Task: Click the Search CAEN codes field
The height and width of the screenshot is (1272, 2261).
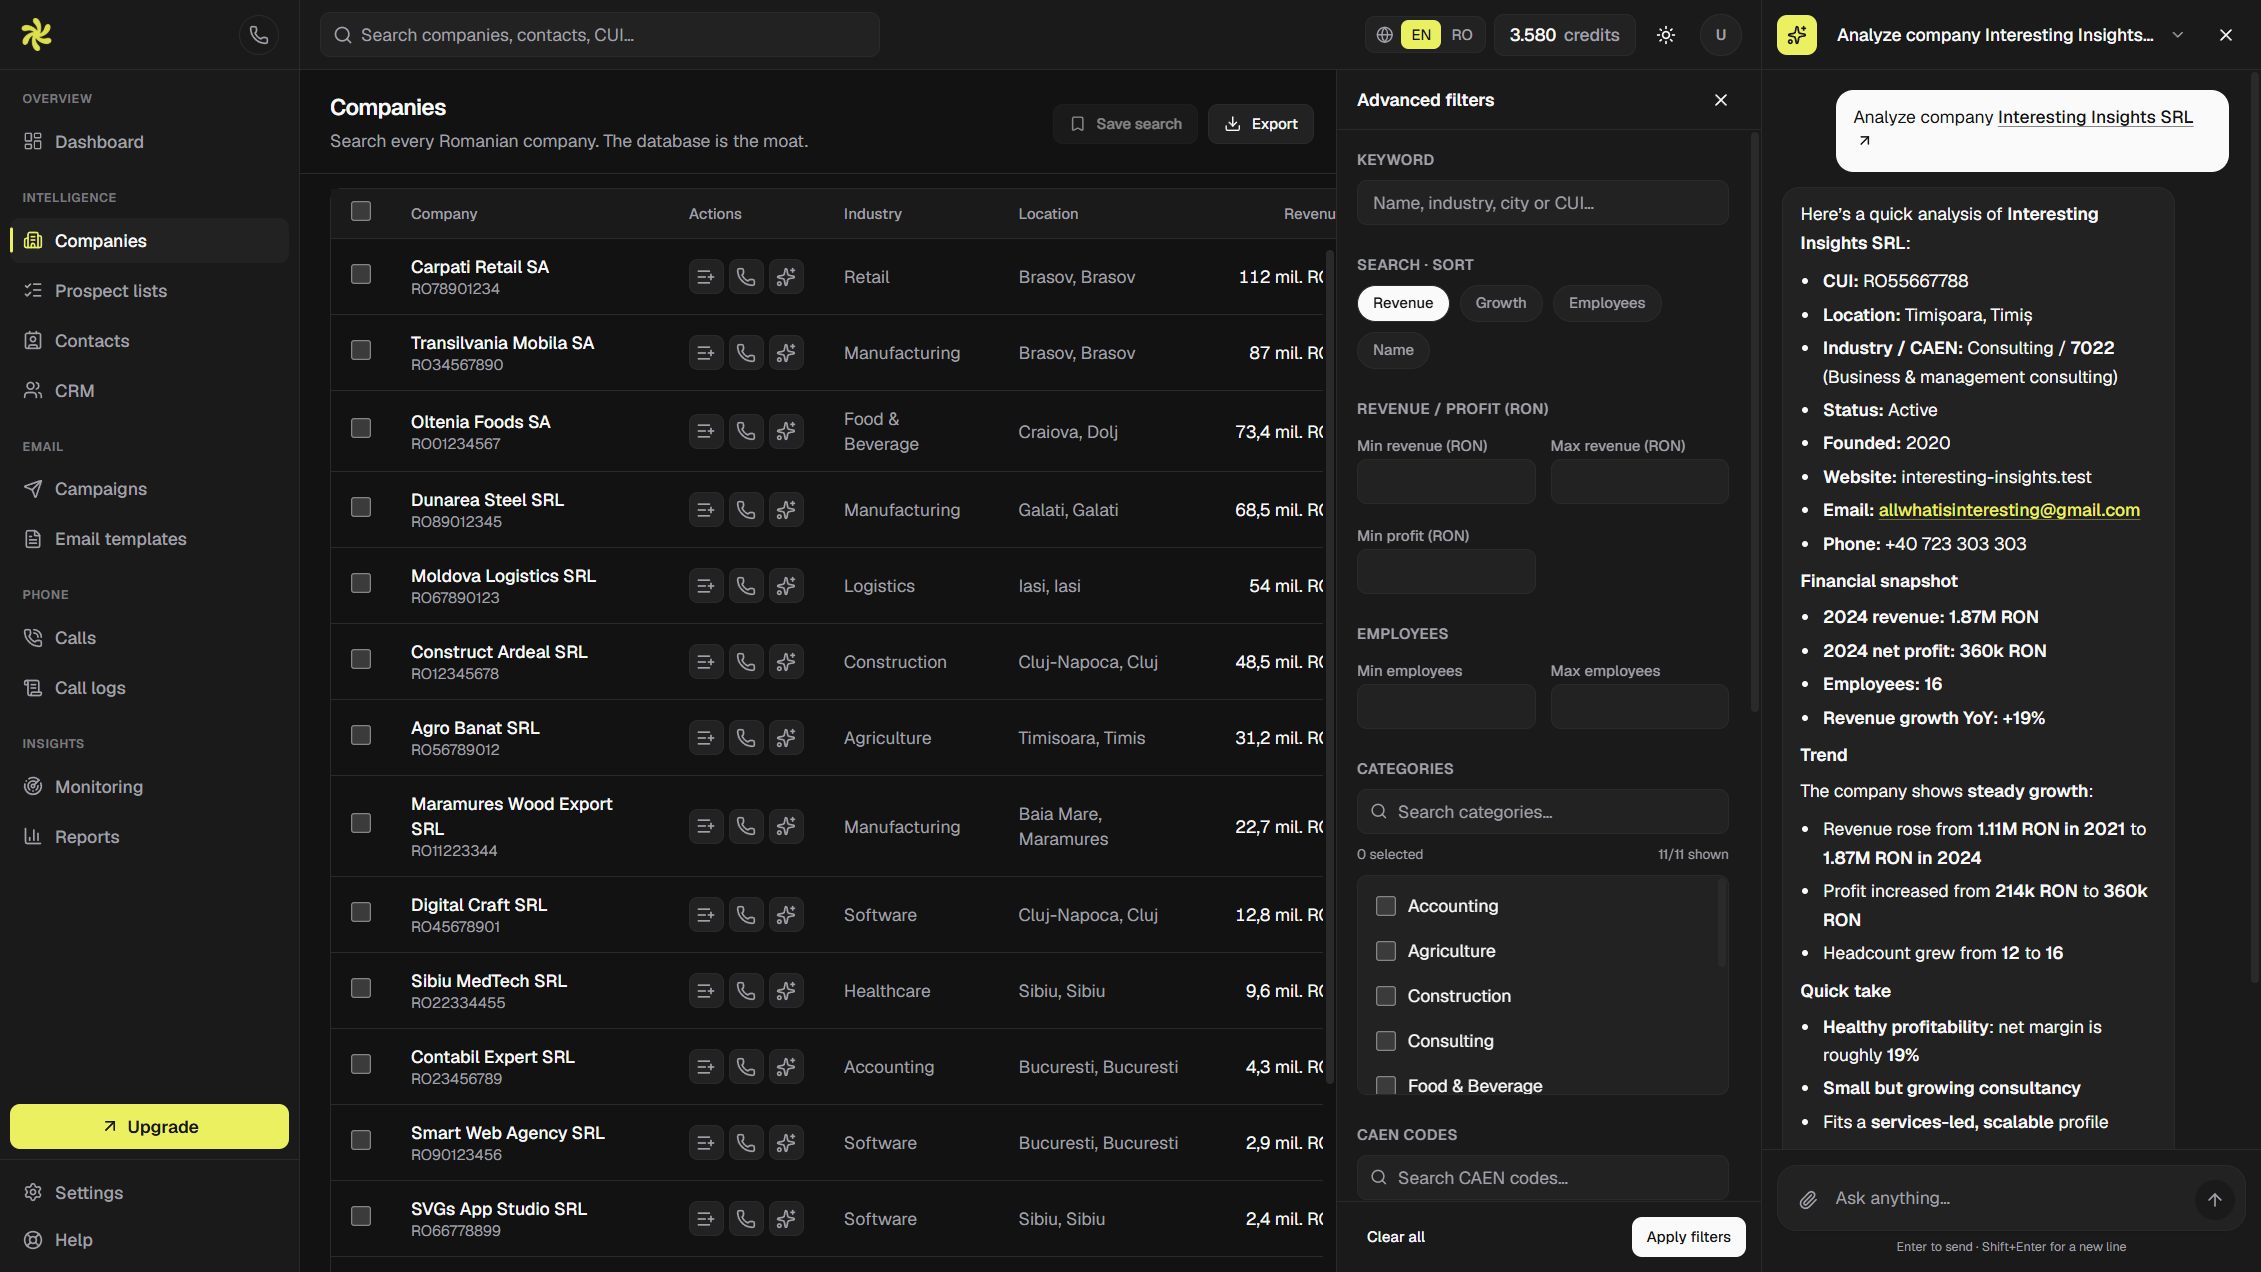Action: (1542, 1178)
